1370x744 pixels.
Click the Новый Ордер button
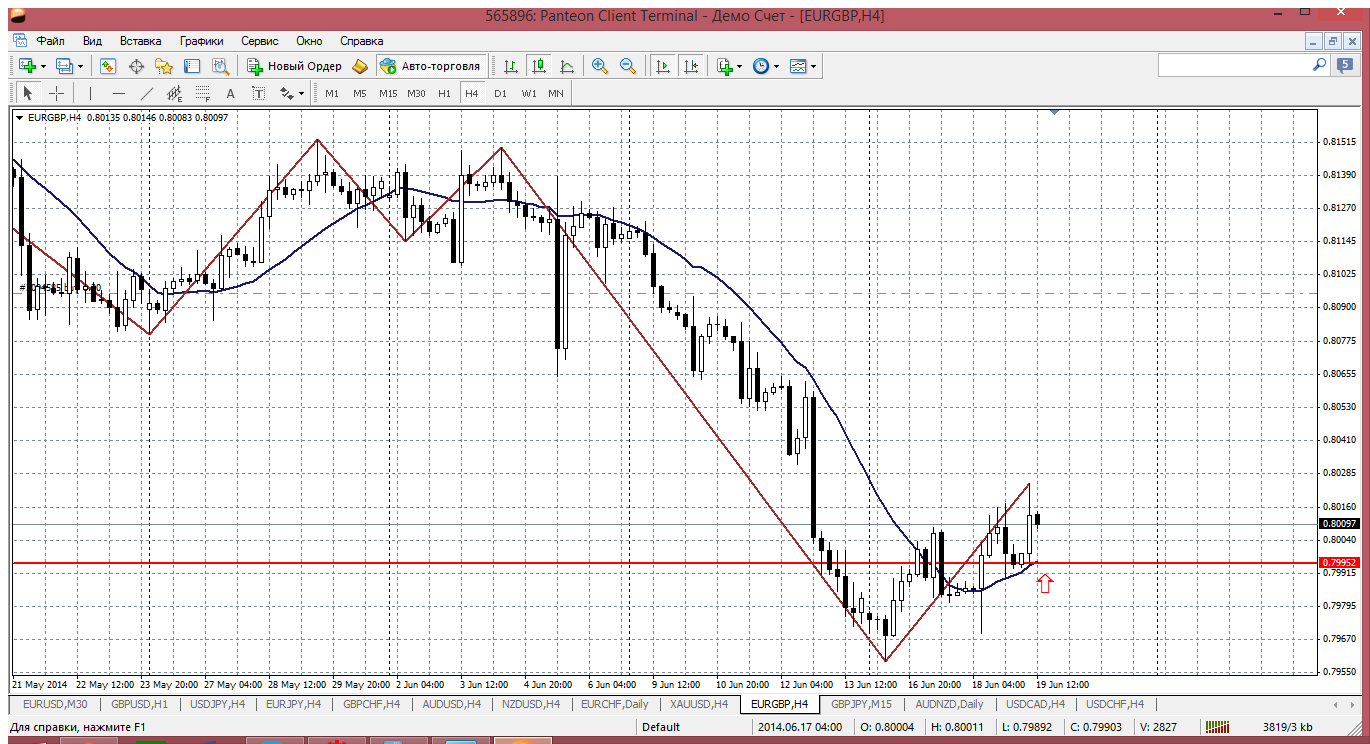tap(294, 66)
